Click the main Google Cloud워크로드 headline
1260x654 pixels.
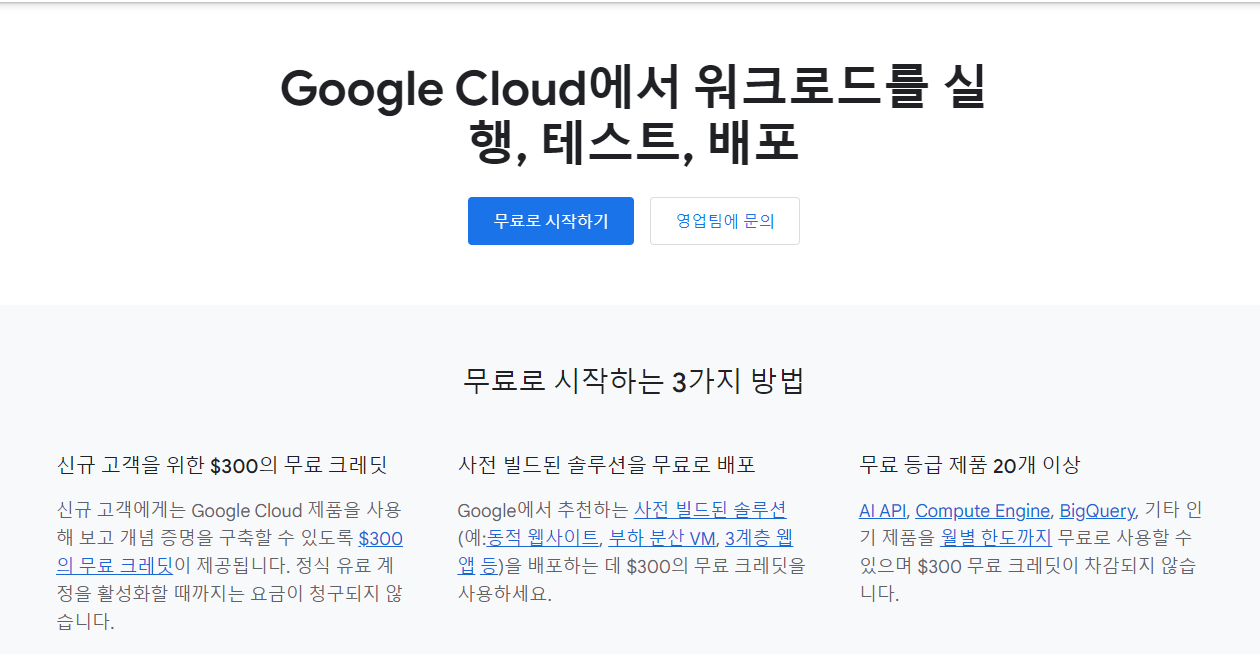point(633,116)
